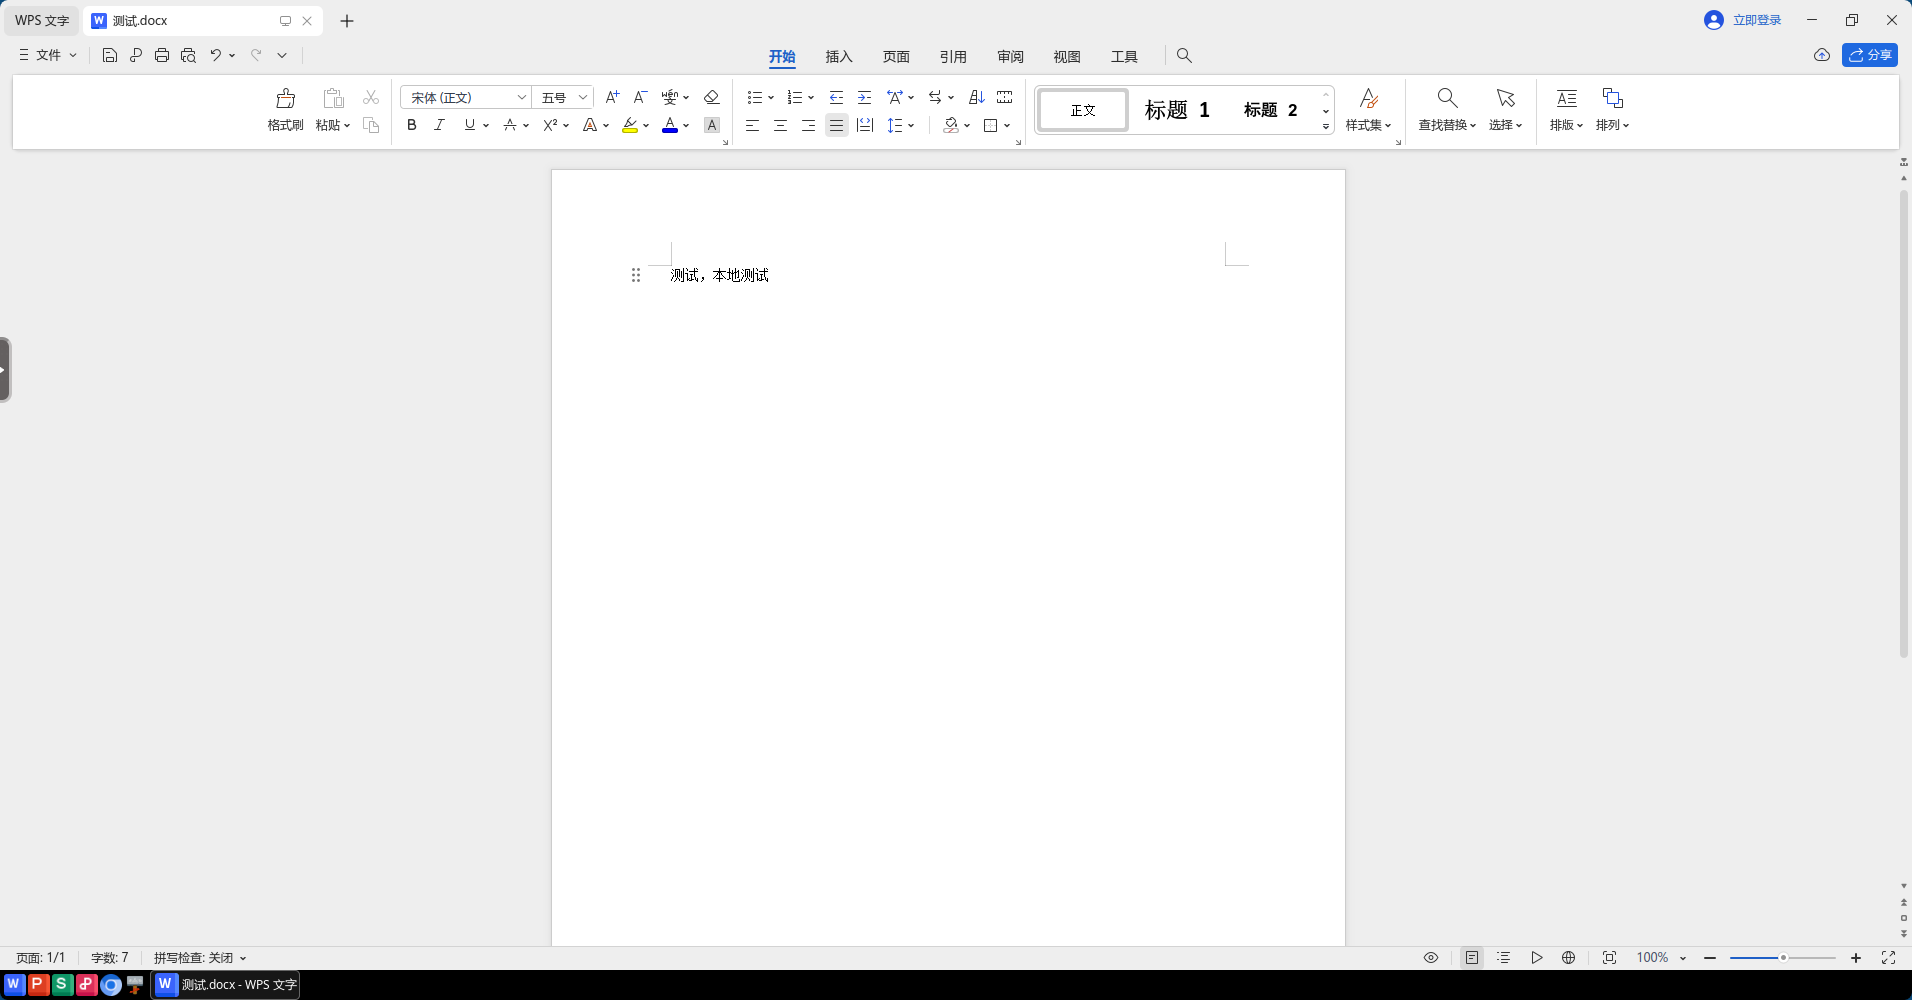Apply the 标题 2 style
This screenshot has width=1912, height=1000.
[1270, 110]
